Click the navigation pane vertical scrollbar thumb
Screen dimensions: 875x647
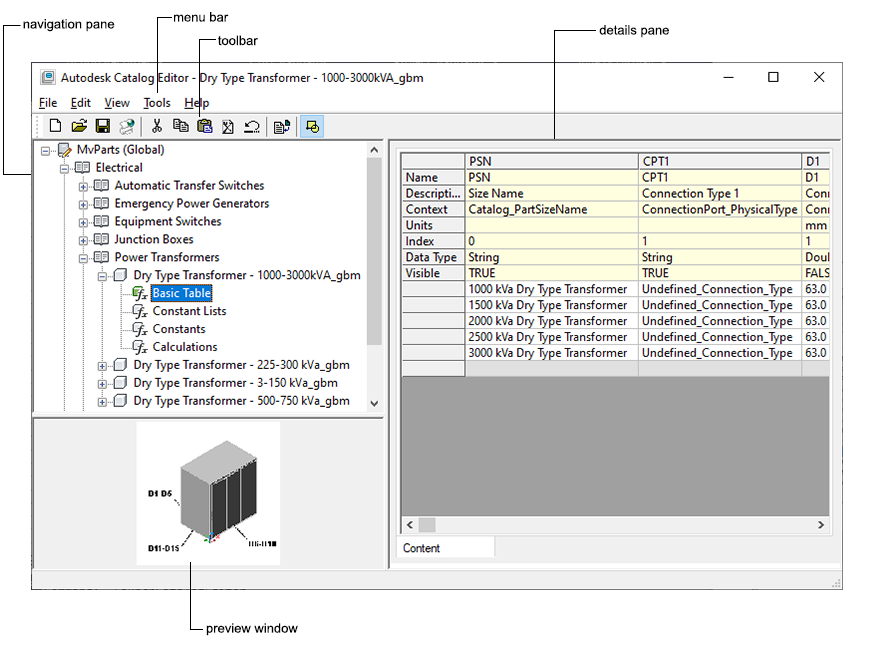click(374, 251)
